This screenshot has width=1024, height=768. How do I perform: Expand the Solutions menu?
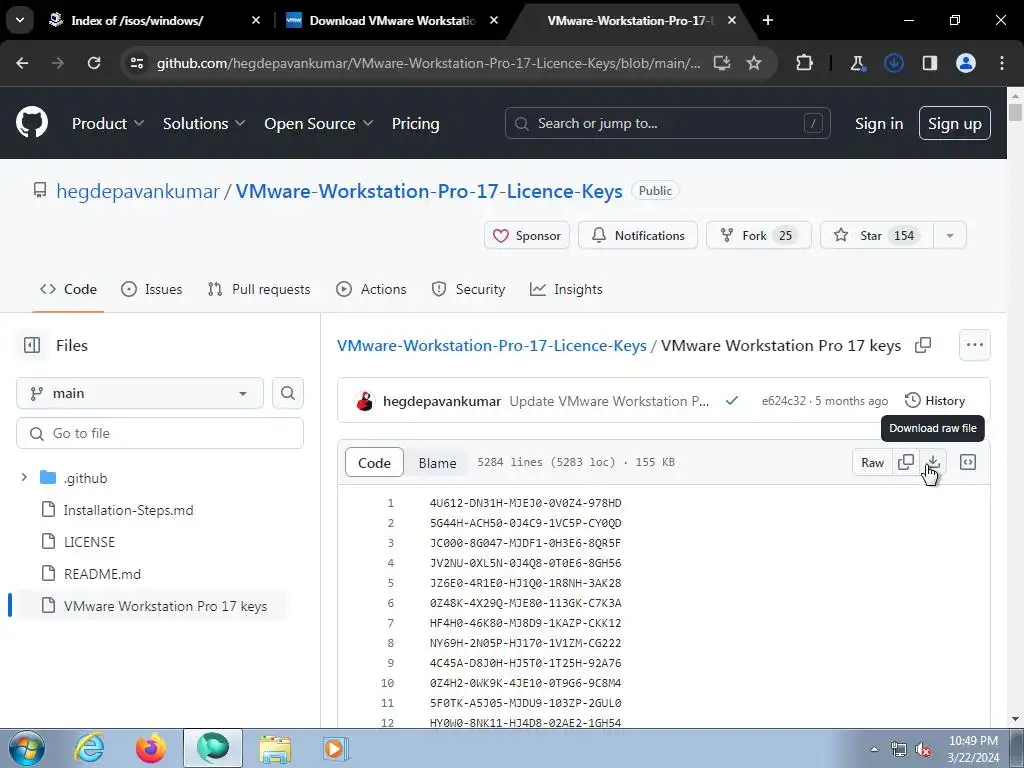point(204,123)
